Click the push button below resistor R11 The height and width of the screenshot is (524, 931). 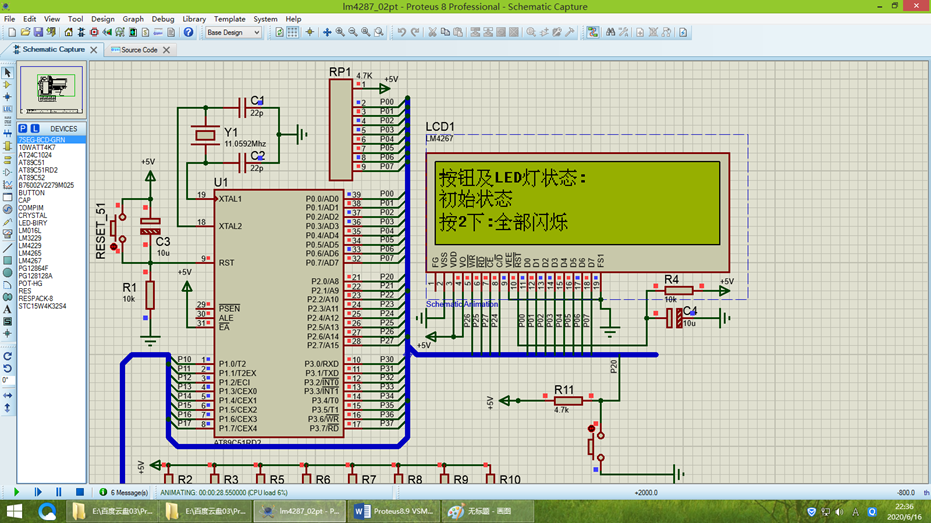pyautogui.click(x=596, y=446)
